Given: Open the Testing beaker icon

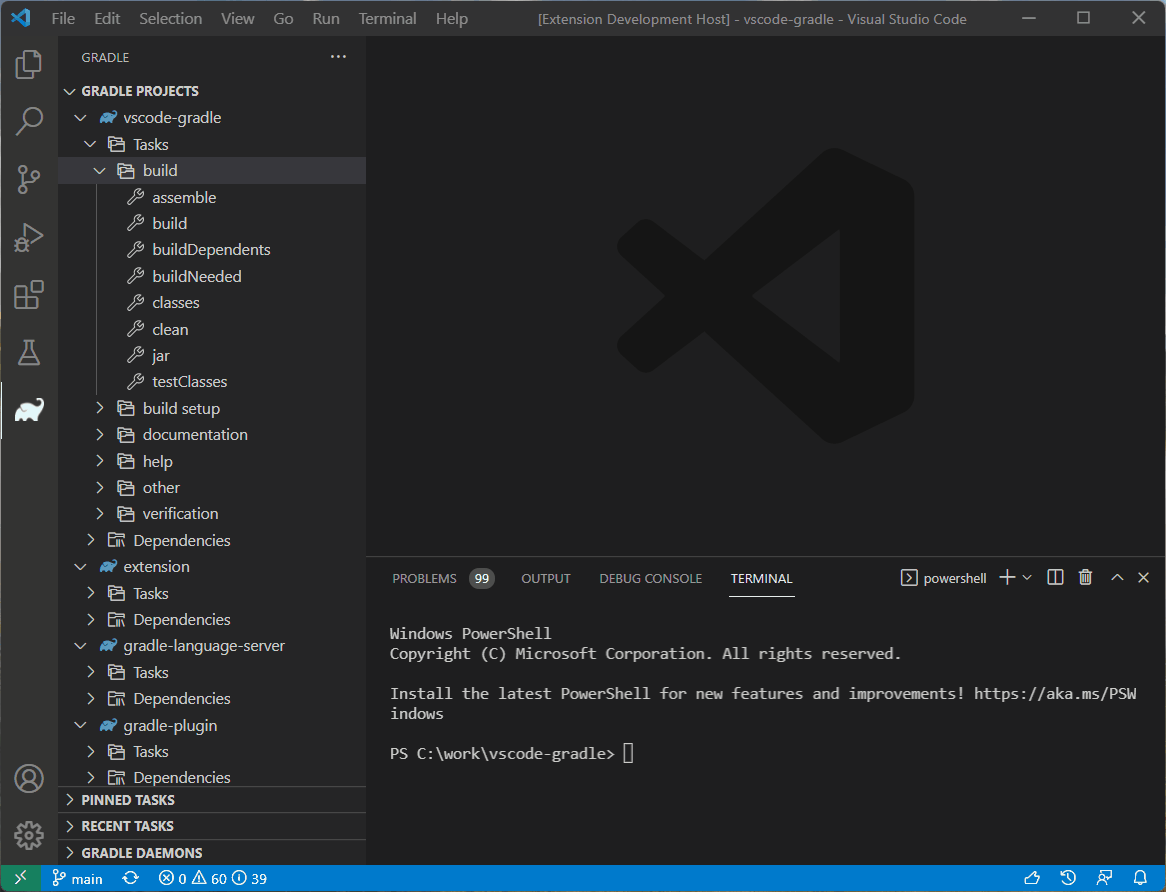Looking at the screenshot, I should coord(29,352).
